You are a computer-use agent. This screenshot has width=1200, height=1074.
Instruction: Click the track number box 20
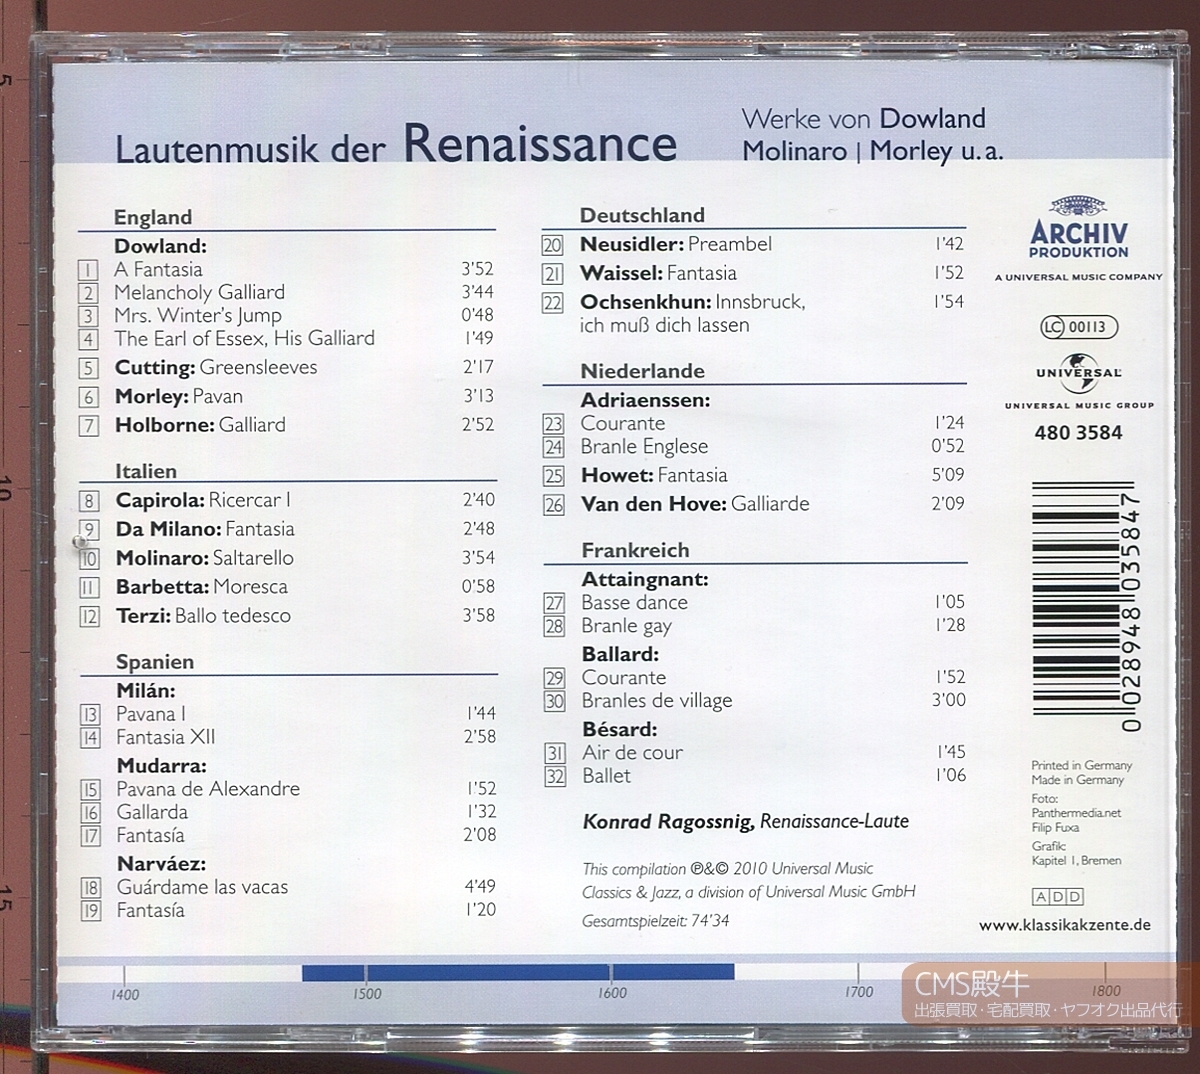click(x=552, y=246)
